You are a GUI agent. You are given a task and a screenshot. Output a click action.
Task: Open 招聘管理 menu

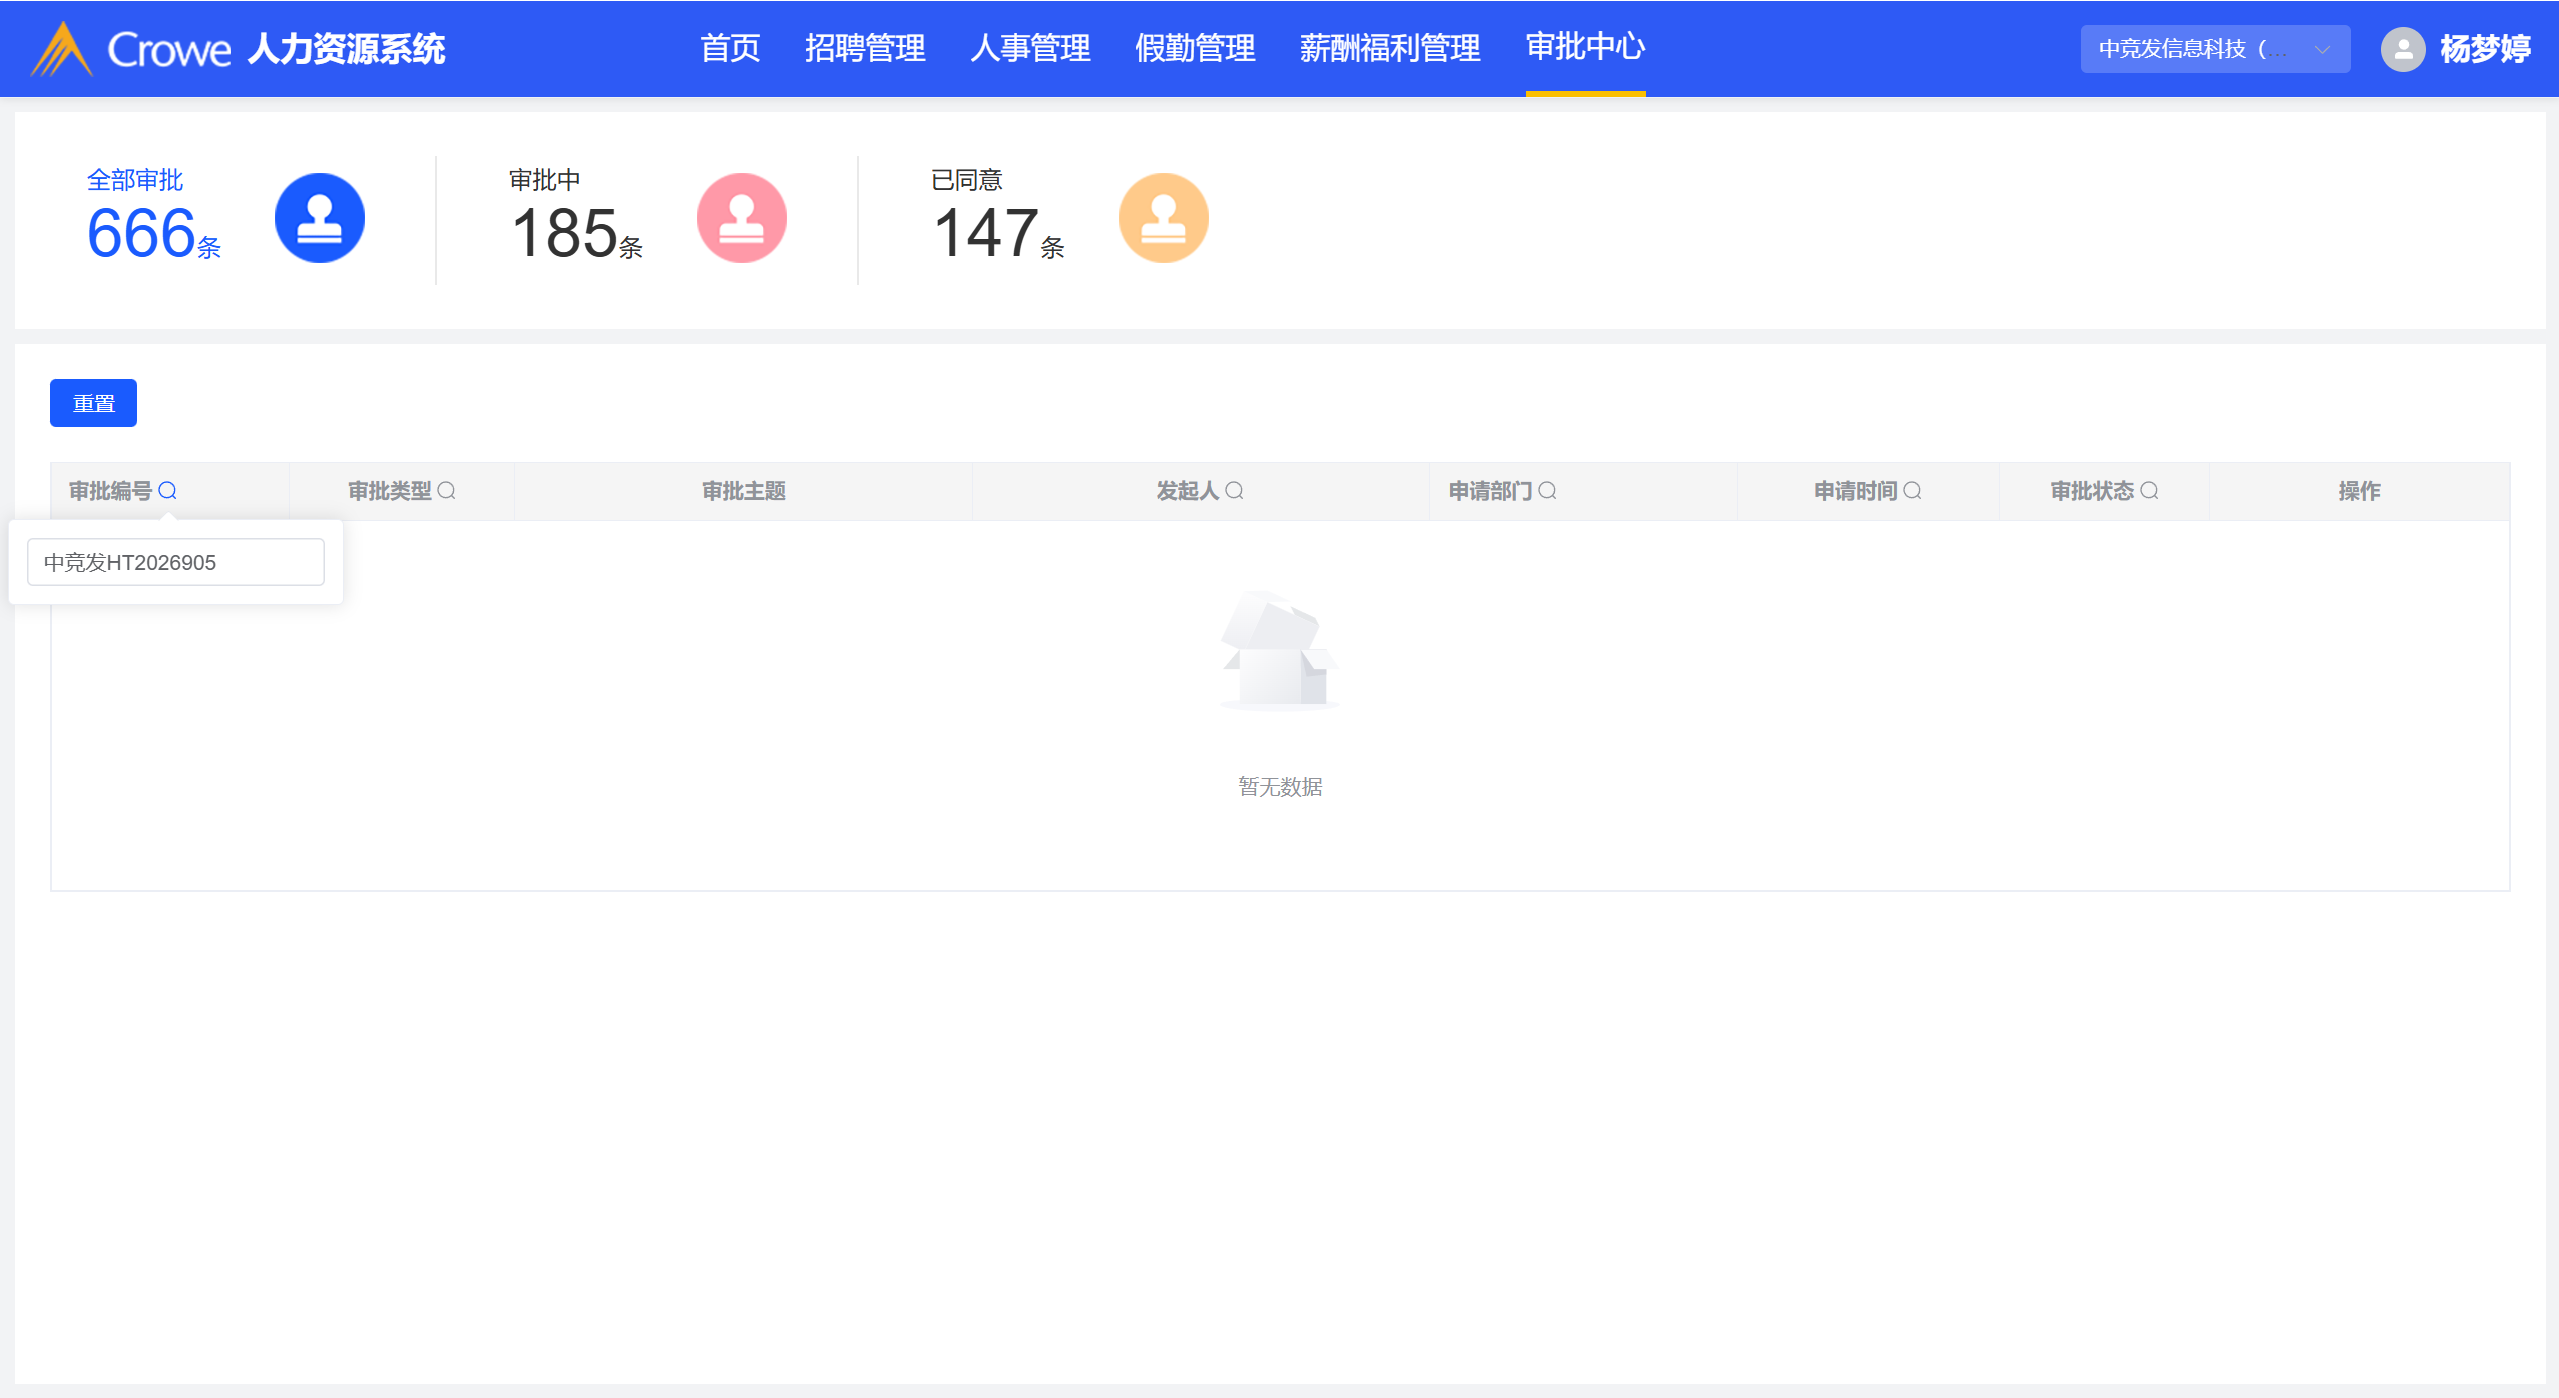pos(865,48)
